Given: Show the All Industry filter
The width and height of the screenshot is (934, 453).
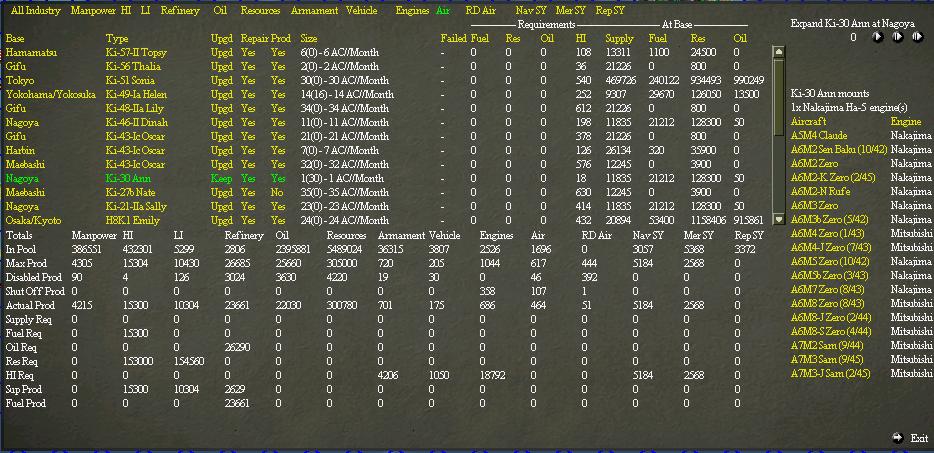Looking at the screenshot, I should pos(36,10).
